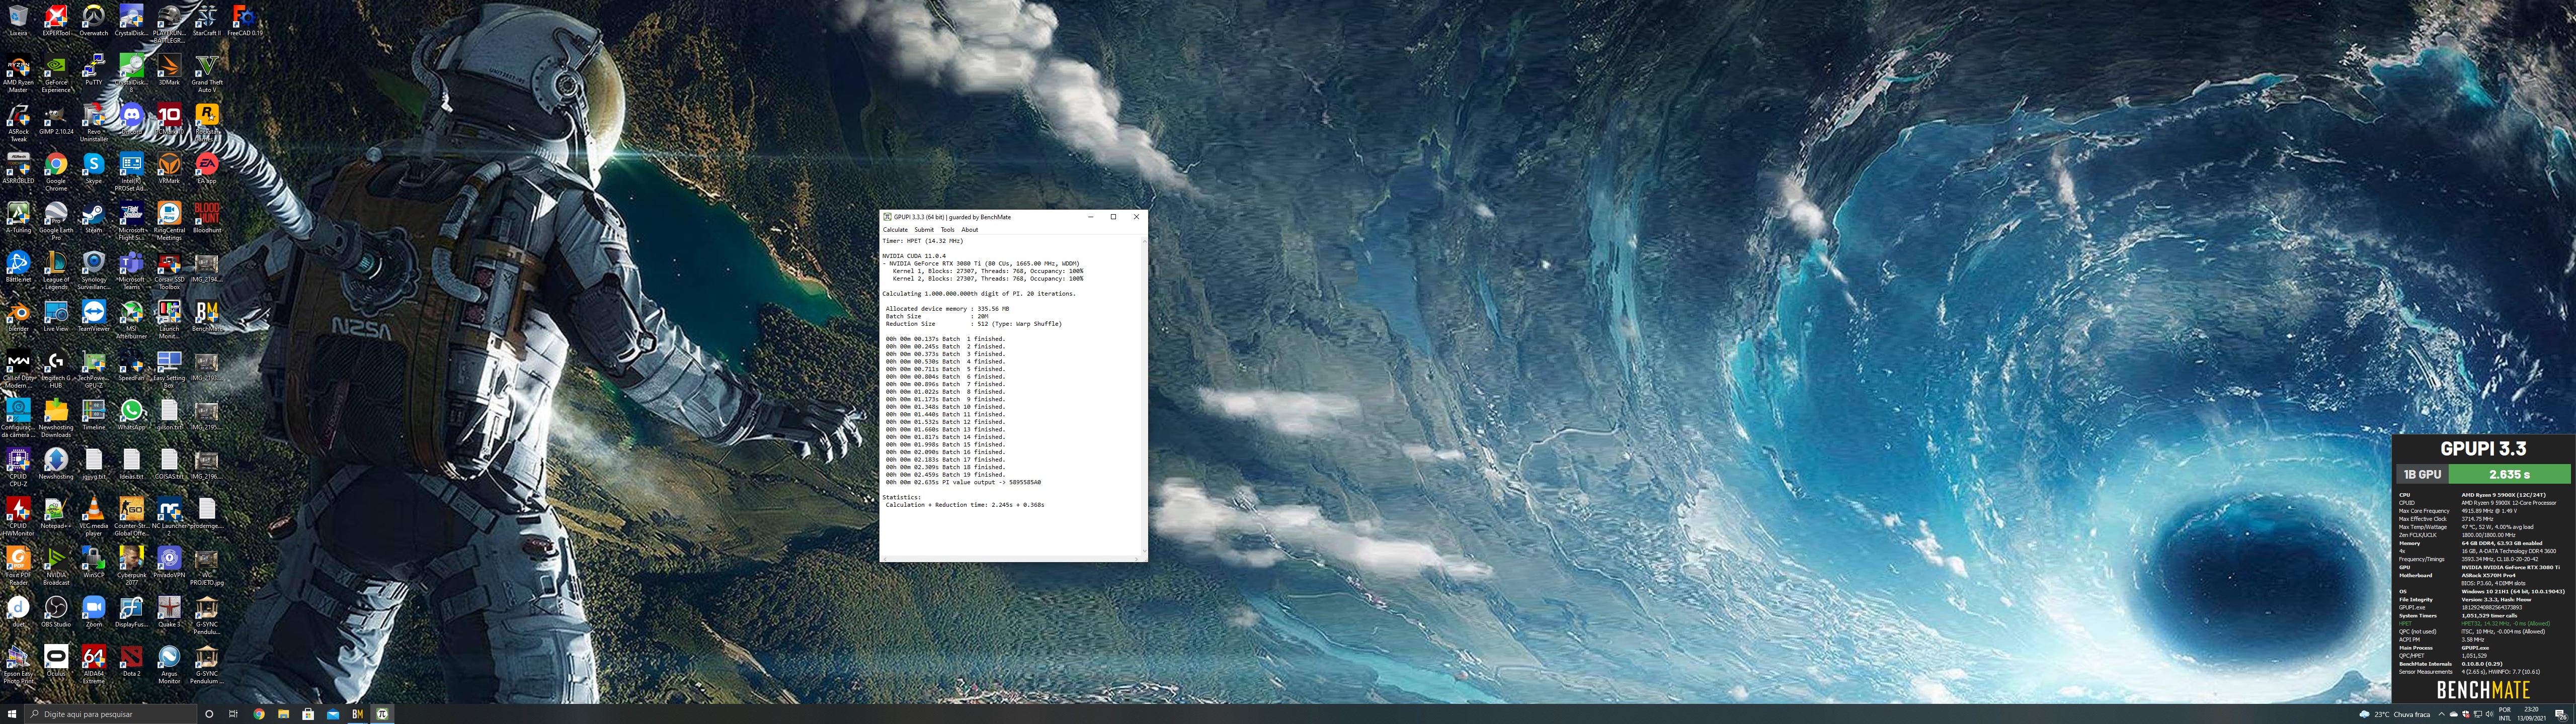The height and width of the screenshot is (724, 2576).
Task: Click the 23°C Chuva fraca weather widget
Action: pyautogui.click(x=2394, y=714)
